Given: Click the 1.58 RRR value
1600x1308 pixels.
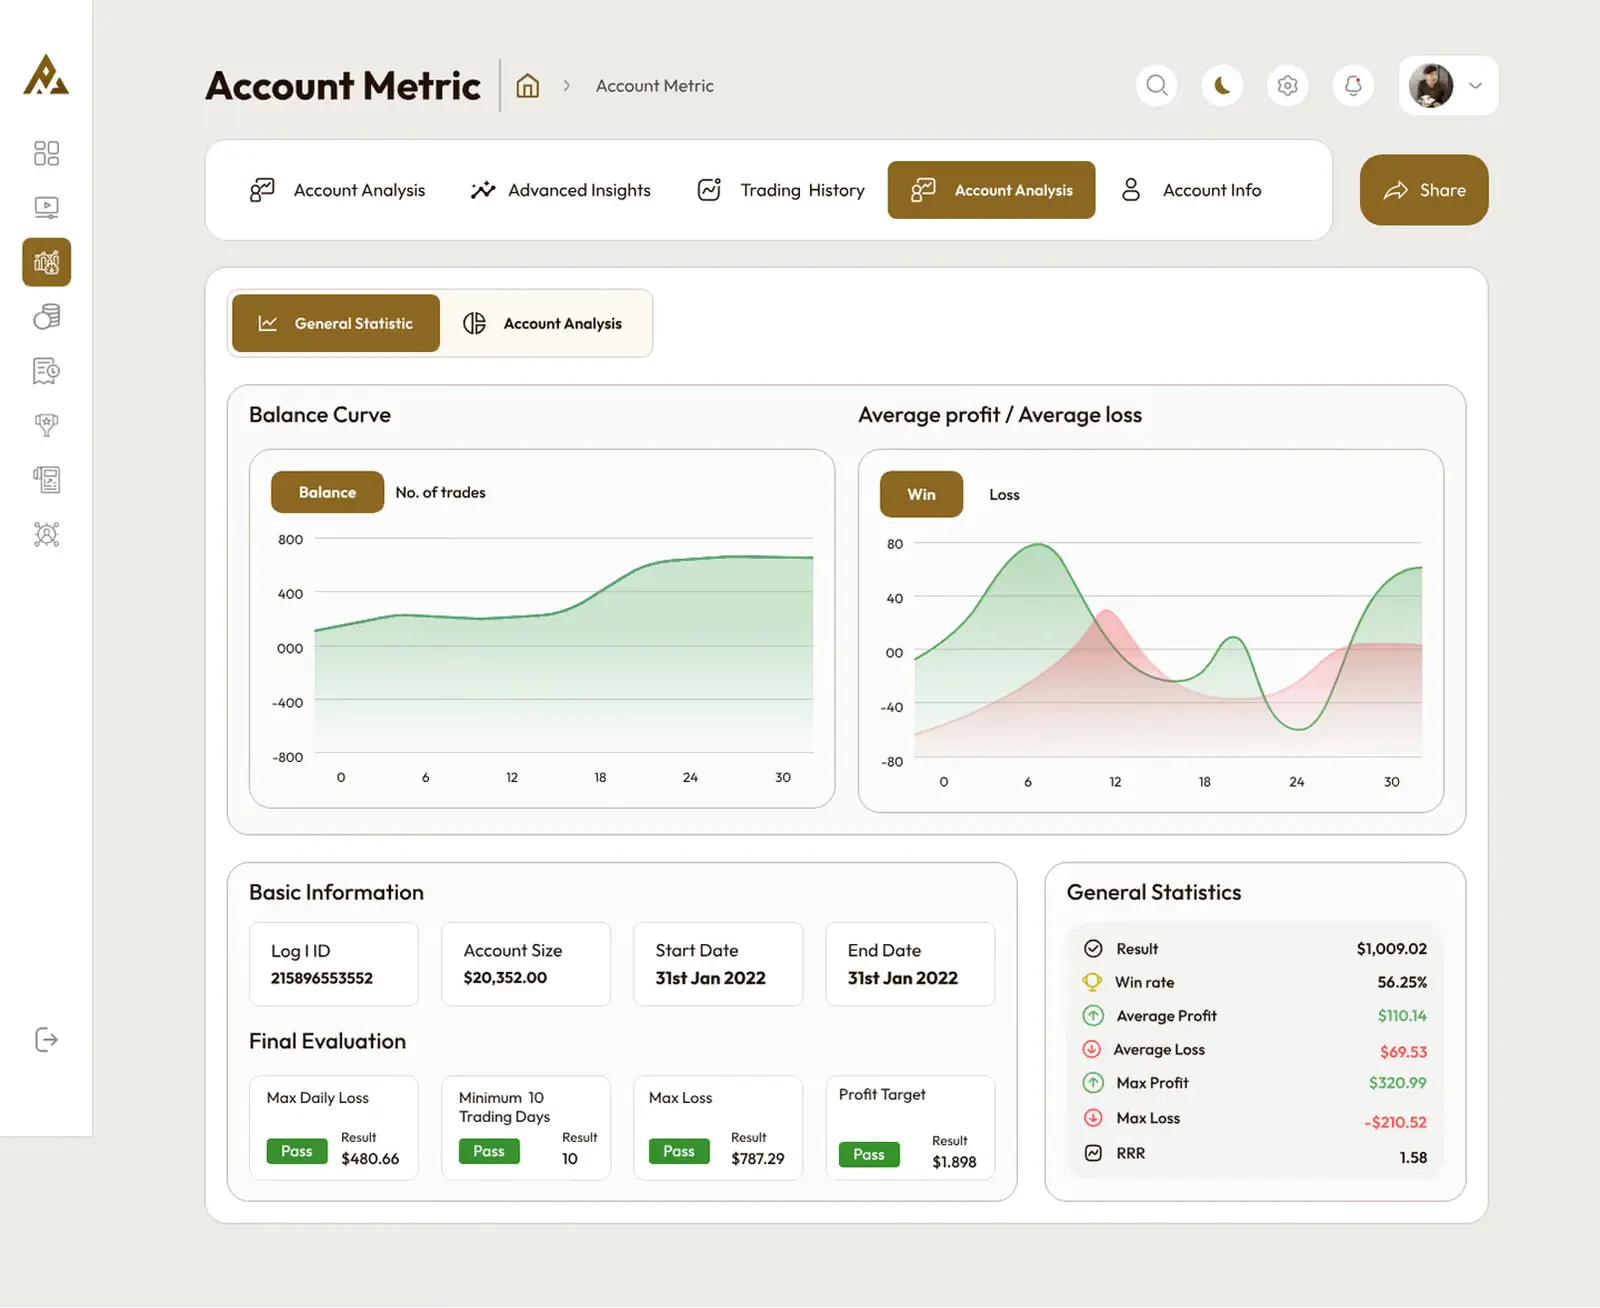Looking at the screenshot, I should 1413,1157.
